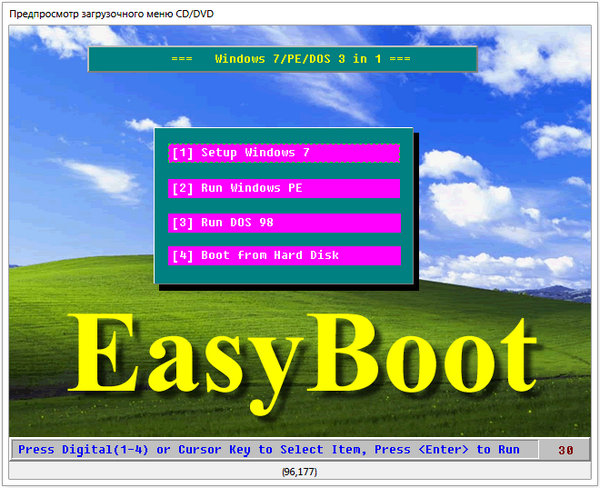Click the [4] number in the last menu entry
Screen dimensions: 600x488
click(x=182, y=255)
